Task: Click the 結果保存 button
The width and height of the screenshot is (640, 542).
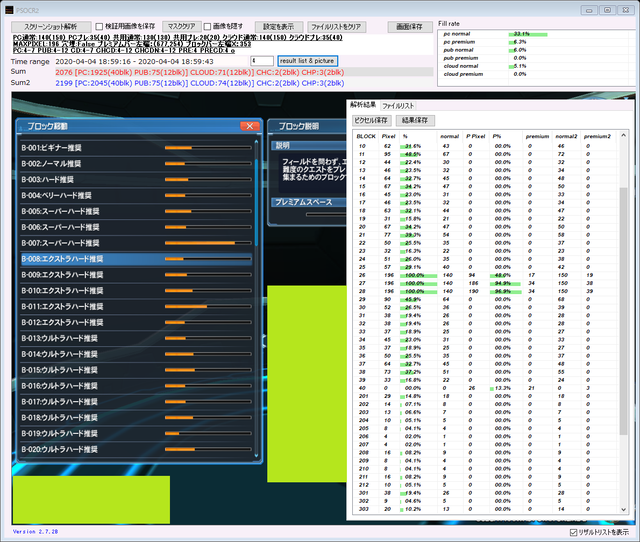Action: (x=415, y=120)
